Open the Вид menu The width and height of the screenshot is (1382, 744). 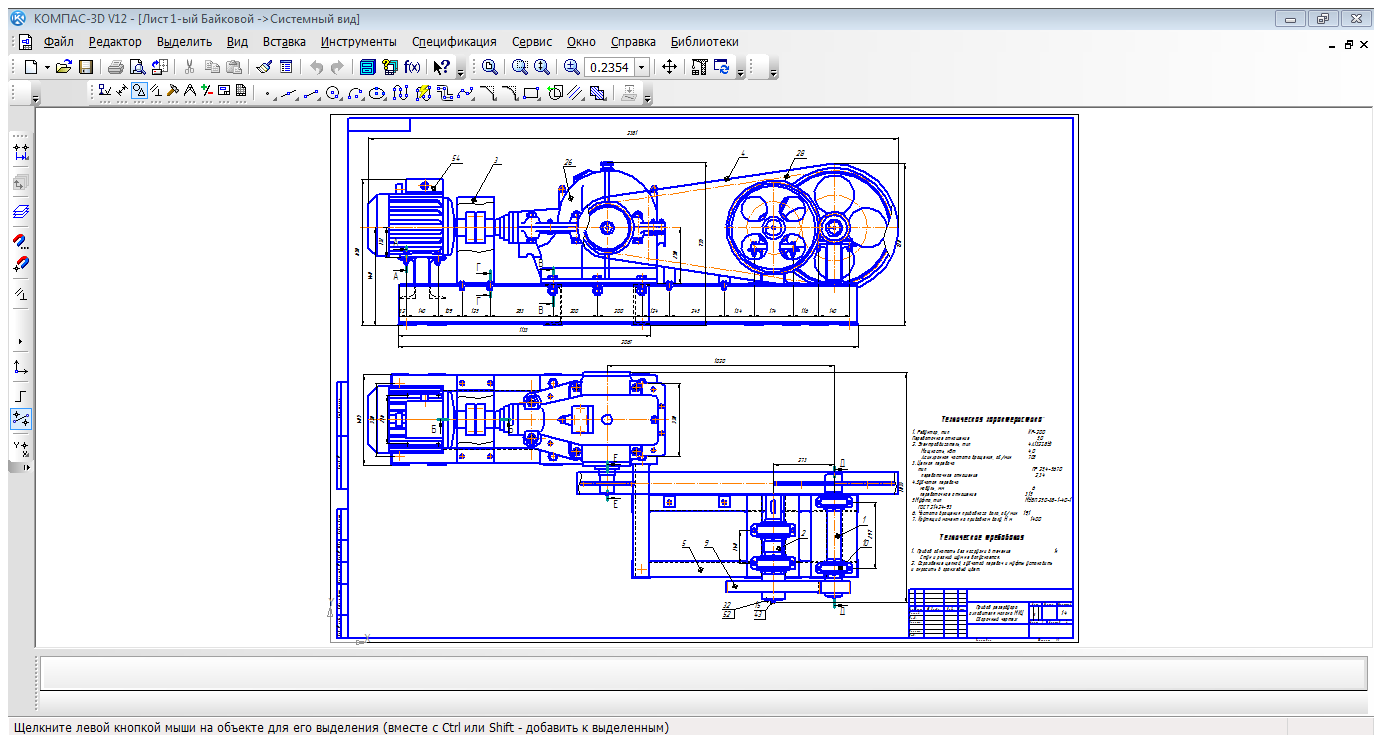[237, 41]
